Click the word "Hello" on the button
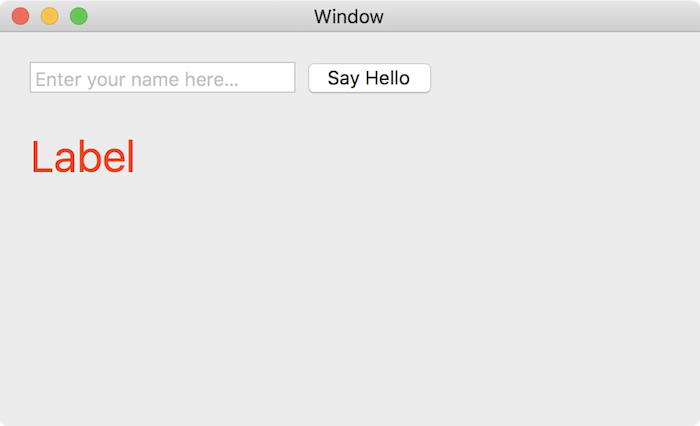The image size is (700, 426). coord(387,78)
